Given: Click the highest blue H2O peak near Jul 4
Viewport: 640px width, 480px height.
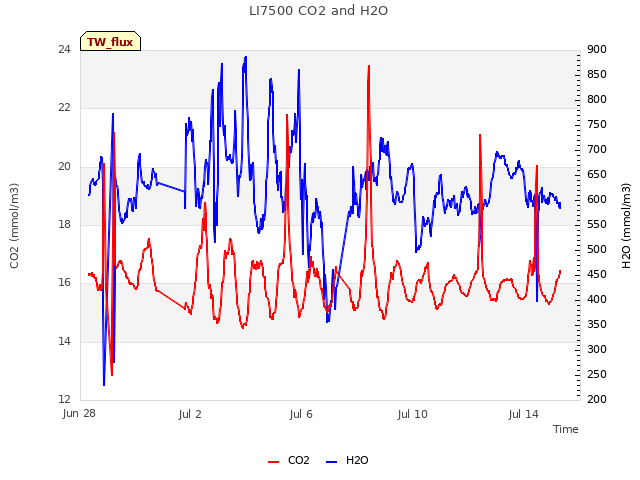Looking at the screenshot, I should click(x=245, y=57).
